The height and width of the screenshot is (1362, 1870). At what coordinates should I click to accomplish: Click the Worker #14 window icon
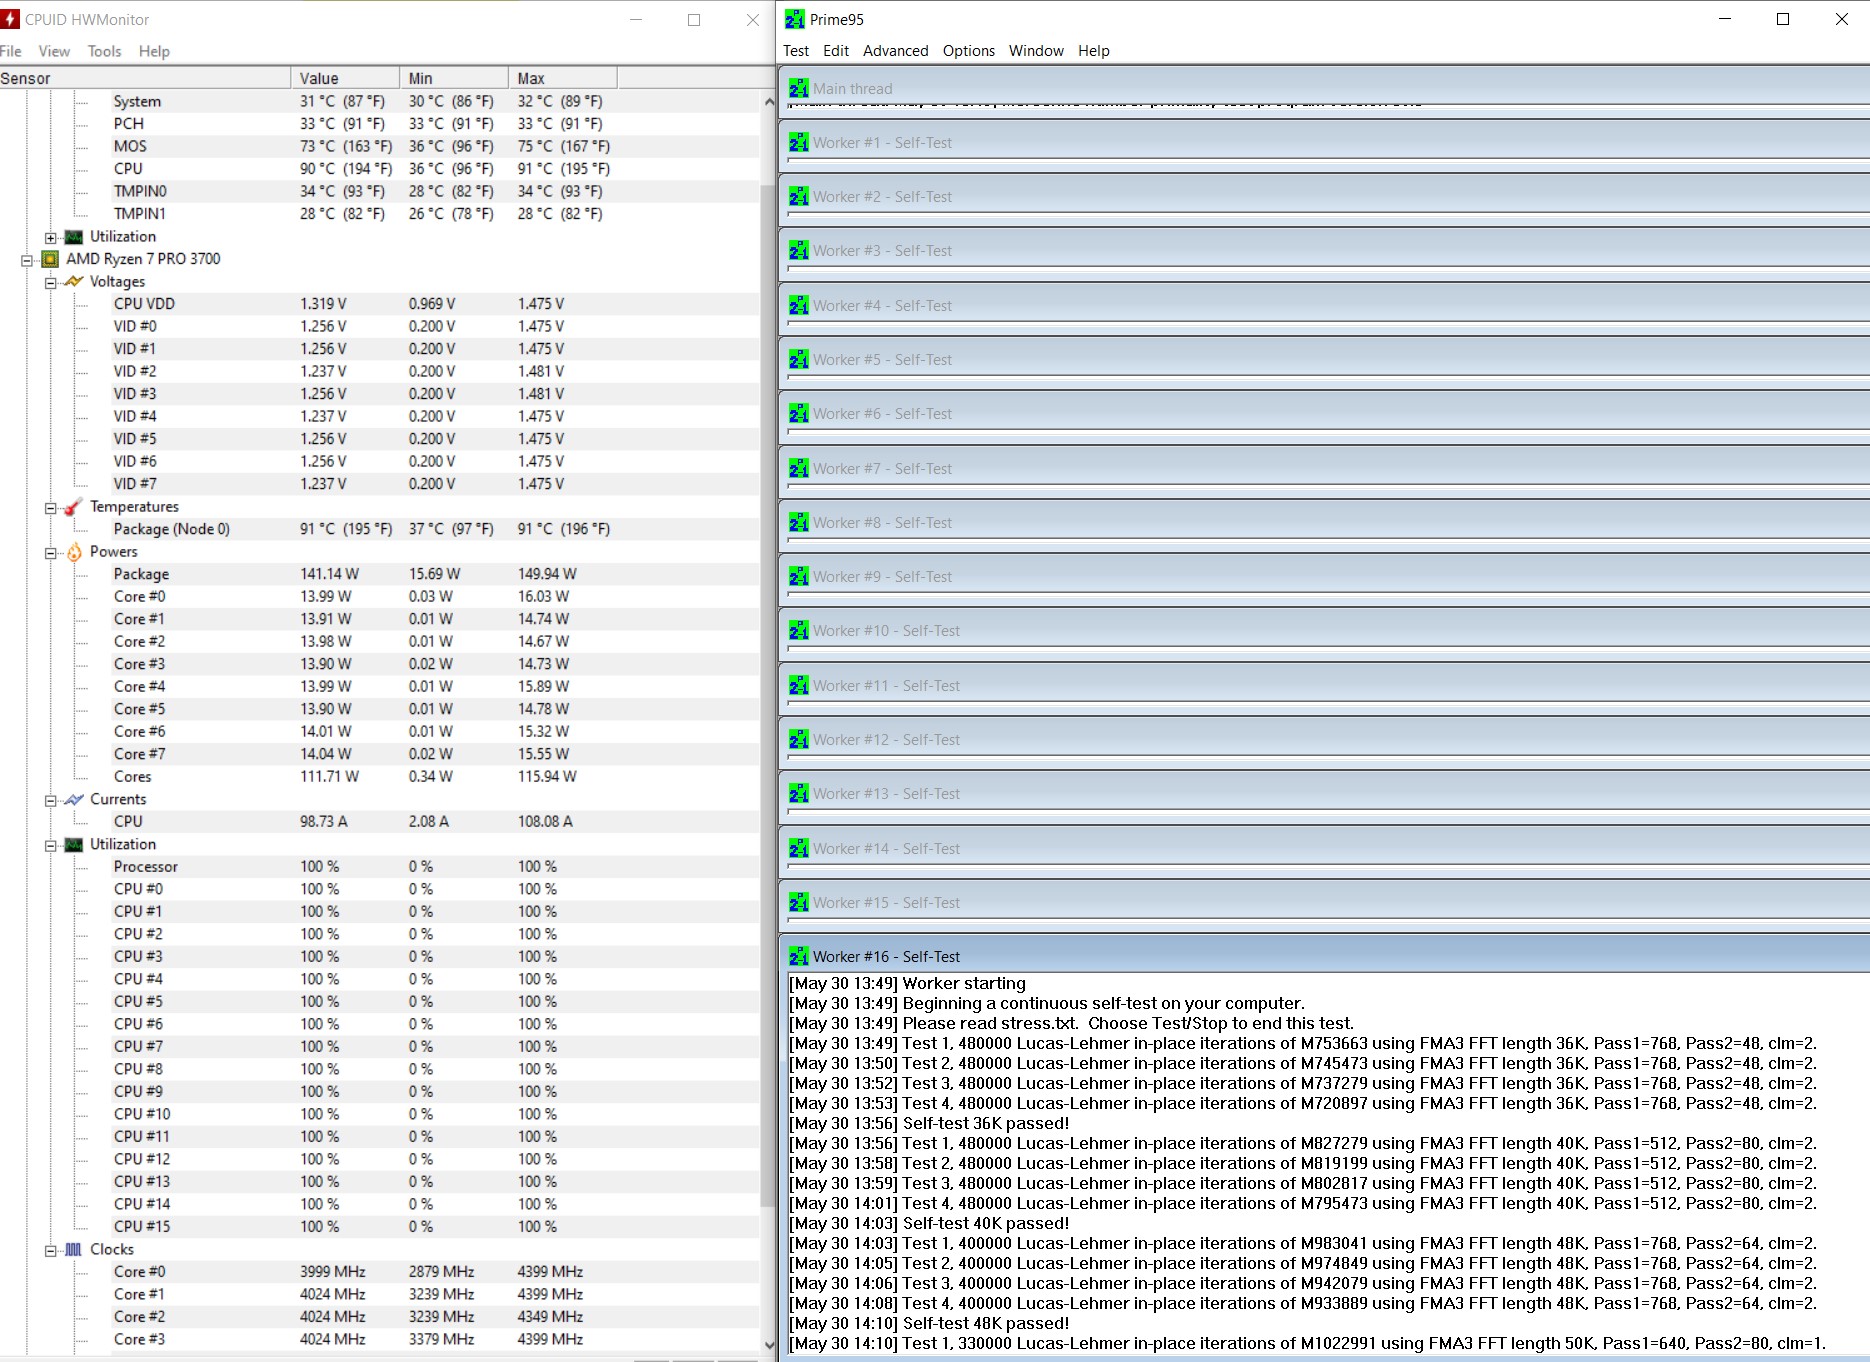(x=798, y=848)
